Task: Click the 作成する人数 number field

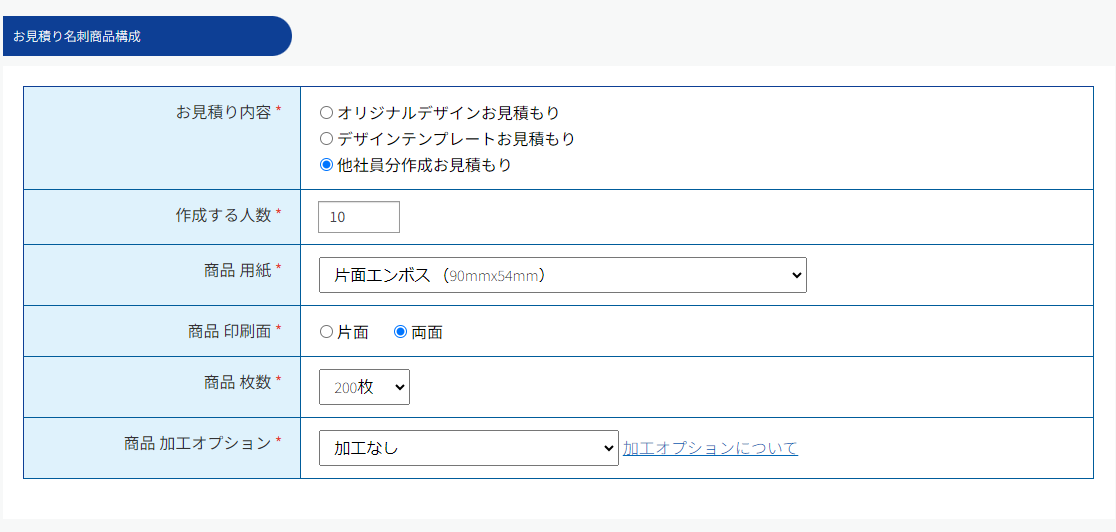Action: tap(359, 217)
